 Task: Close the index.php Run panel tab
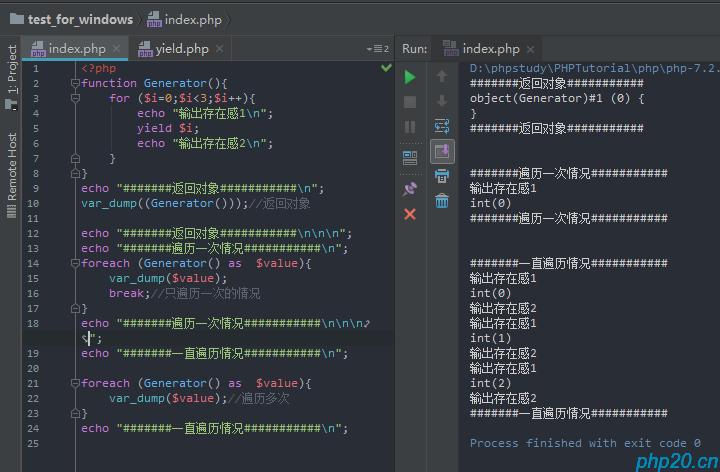530,49
